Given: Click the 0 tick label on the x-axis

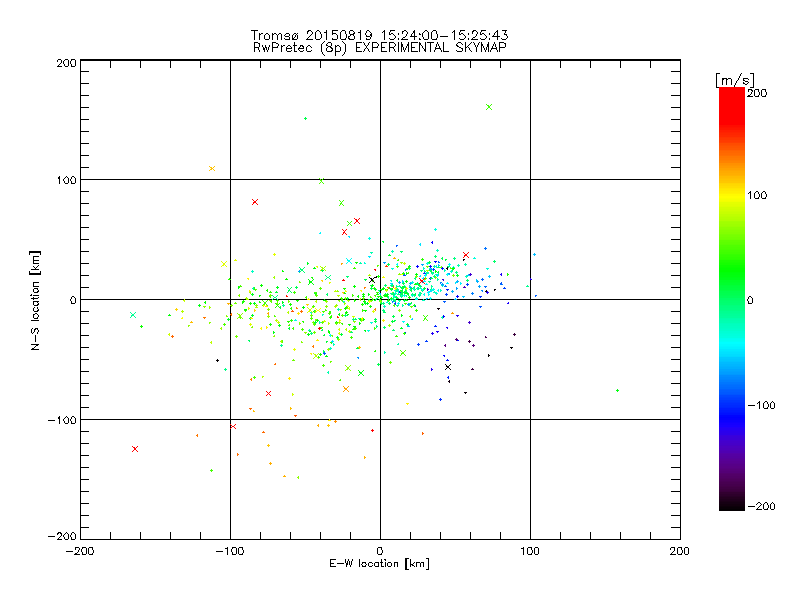Looking at the screenshot, I should (x=380, y=550).
